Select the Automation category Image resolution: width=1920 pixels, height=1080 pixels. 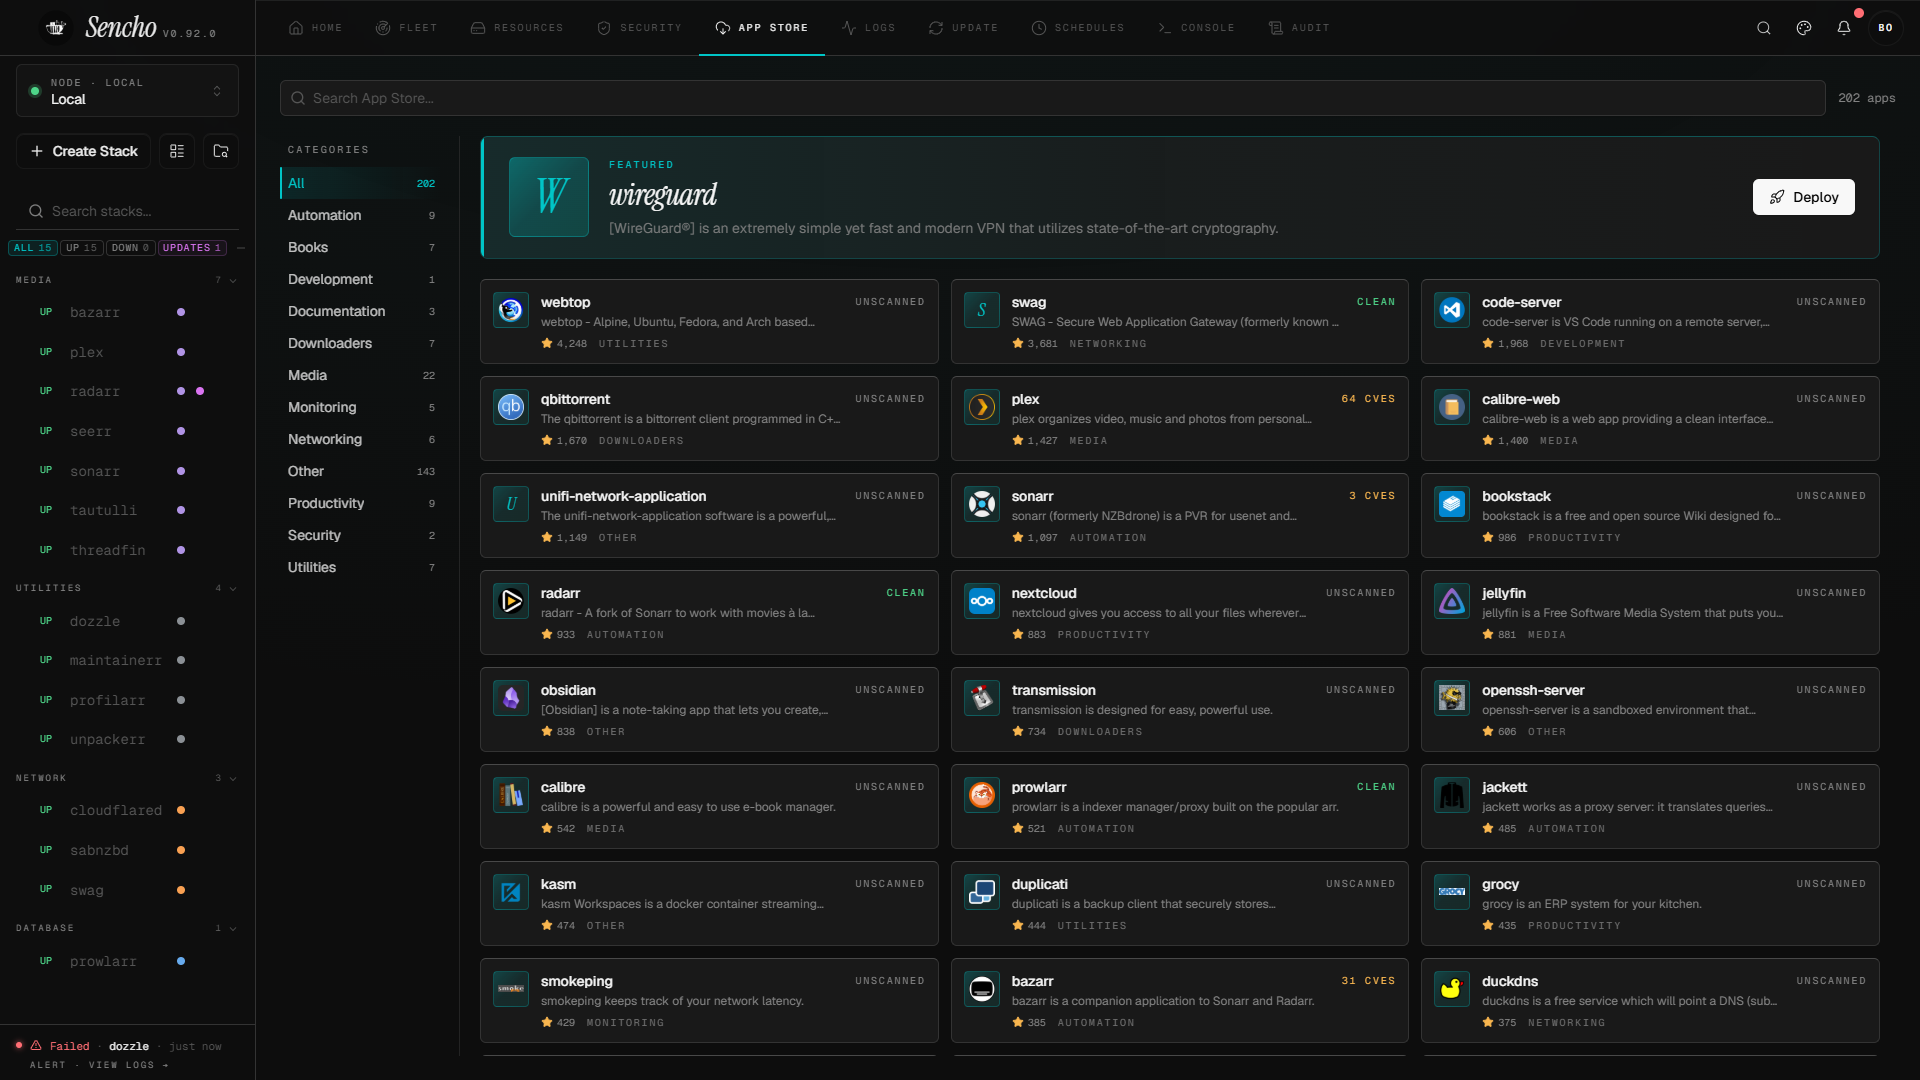(x=361, y=215)
